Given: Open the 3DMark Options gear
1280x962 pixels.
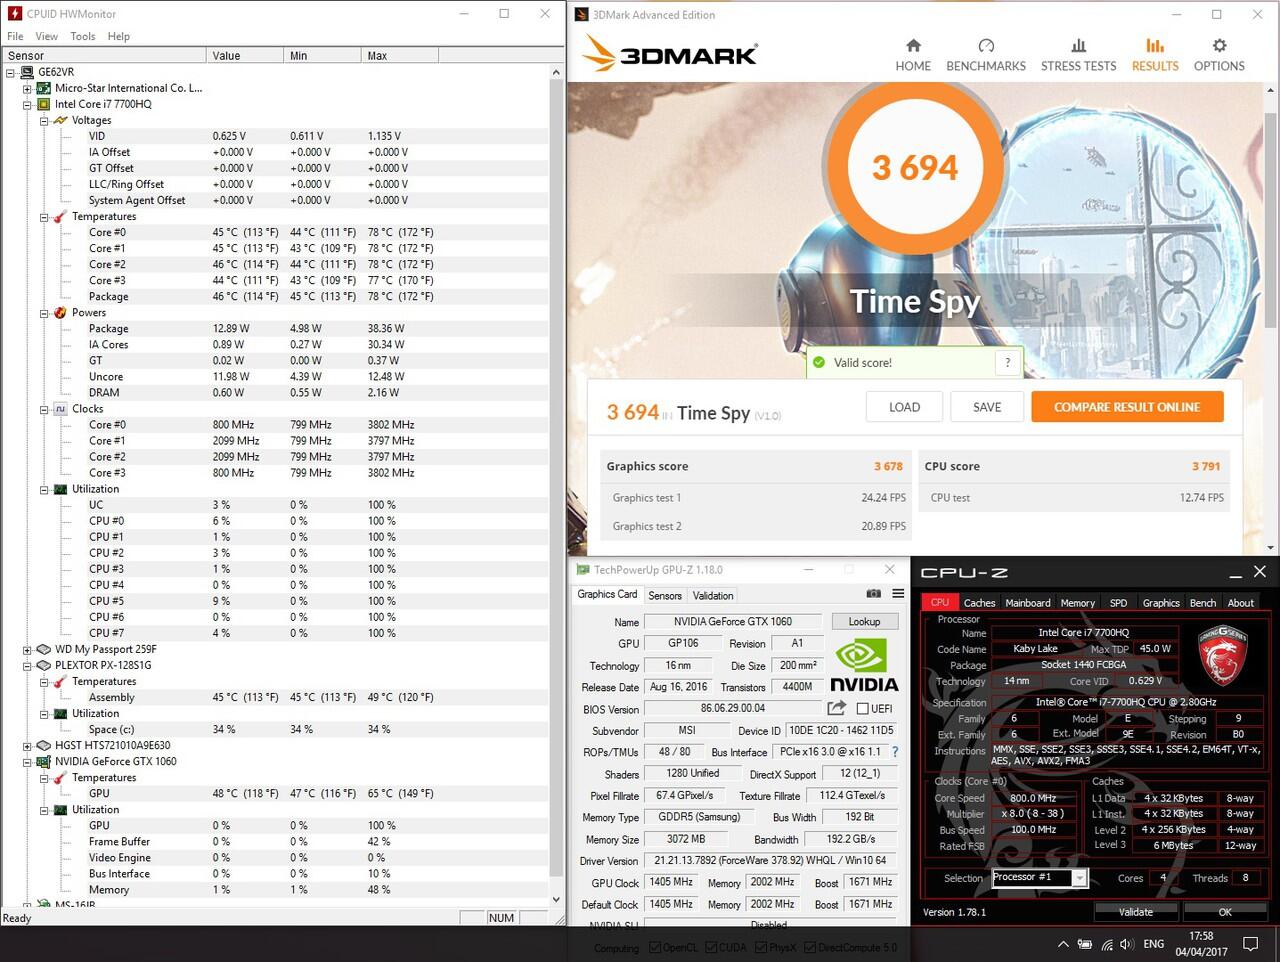Looking at the screenshot, I should pyautogui.click(x=1219, y=56).
